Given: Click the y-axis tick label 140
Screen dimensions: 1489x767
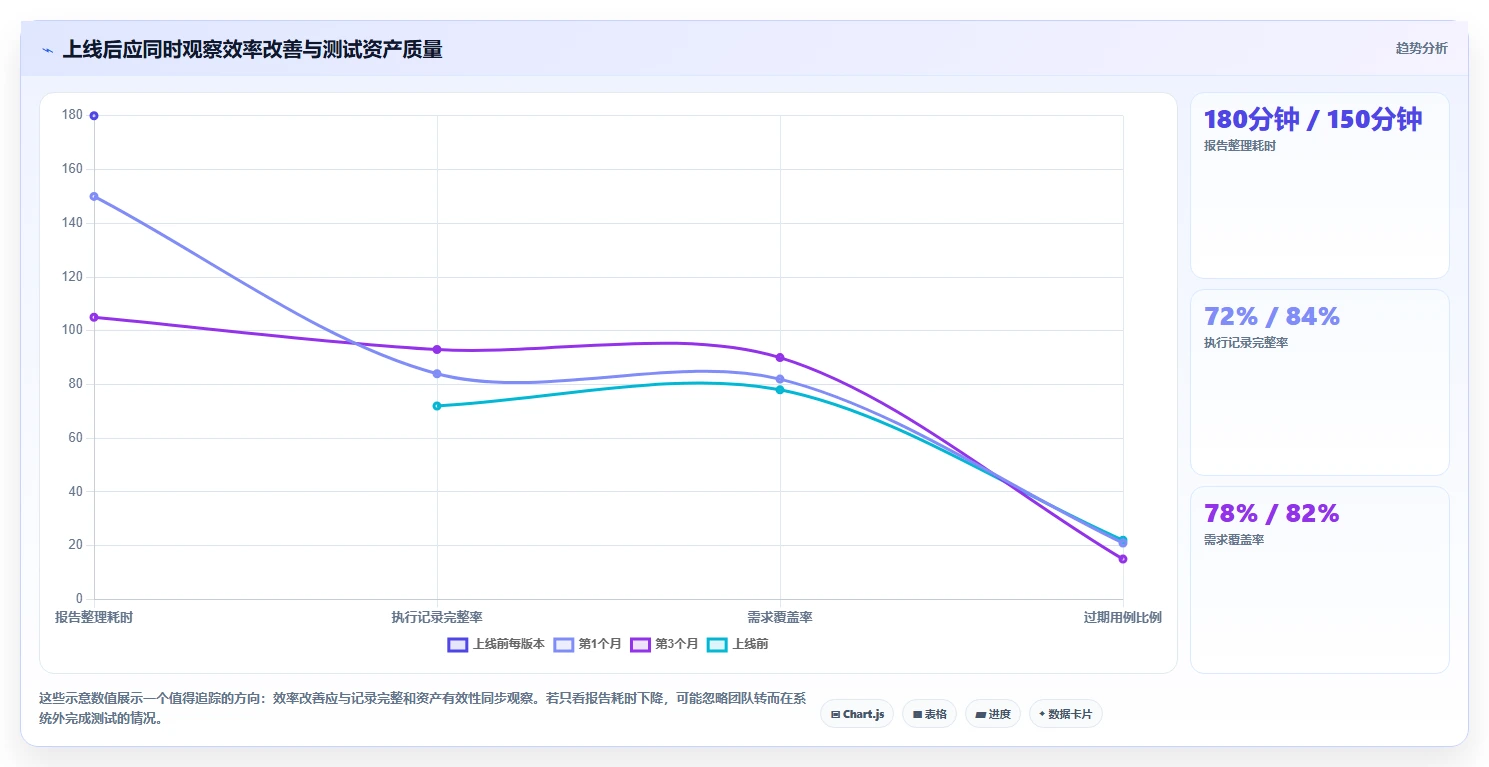Looking at the screenshot, I should pos(72,223).
